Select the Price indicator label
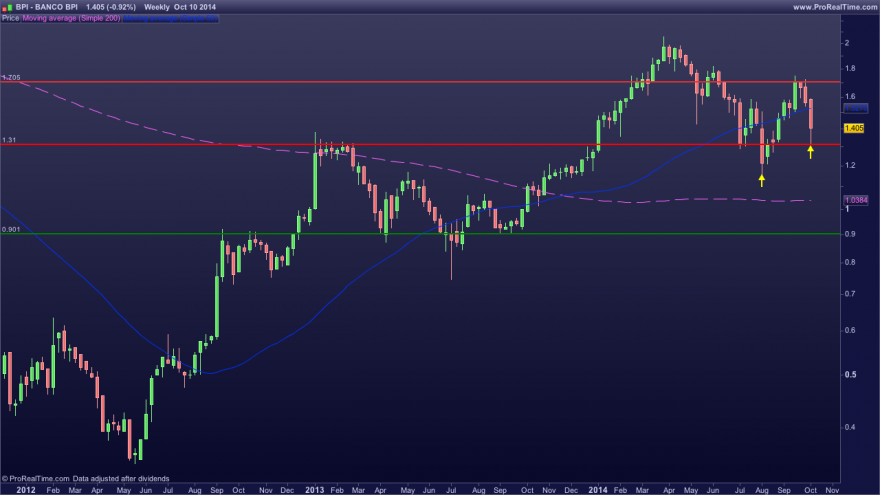The image size is (880, 495). tap(10, 18)
